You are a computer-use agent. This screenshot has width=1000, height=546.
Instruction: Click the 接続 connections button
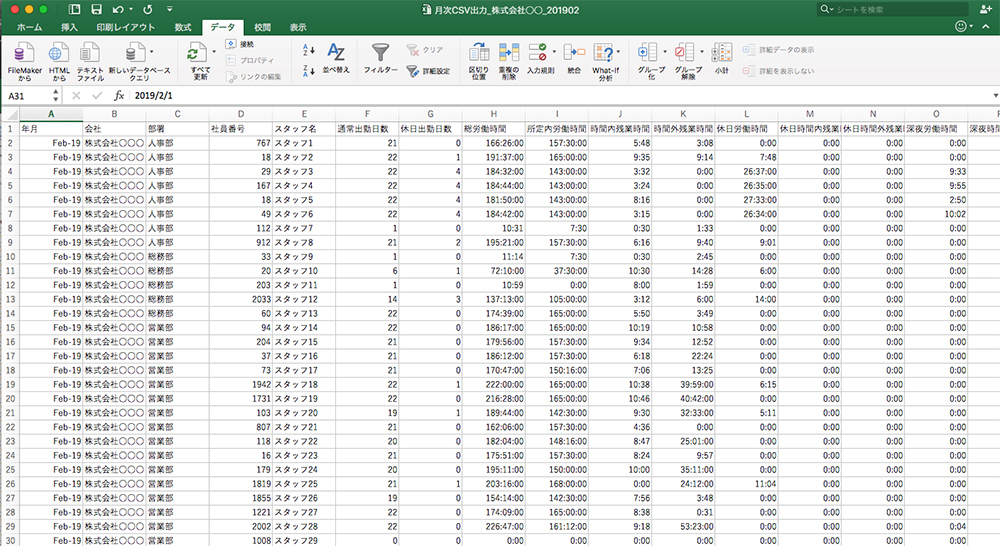(240, 45)
